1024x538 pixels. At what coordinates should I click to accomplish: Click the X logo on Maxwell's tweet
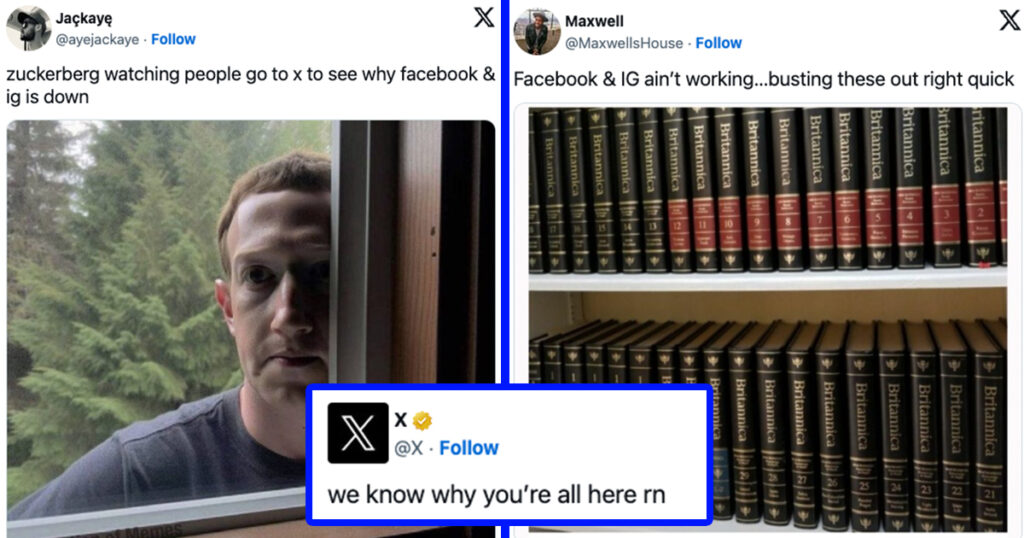1010,20
